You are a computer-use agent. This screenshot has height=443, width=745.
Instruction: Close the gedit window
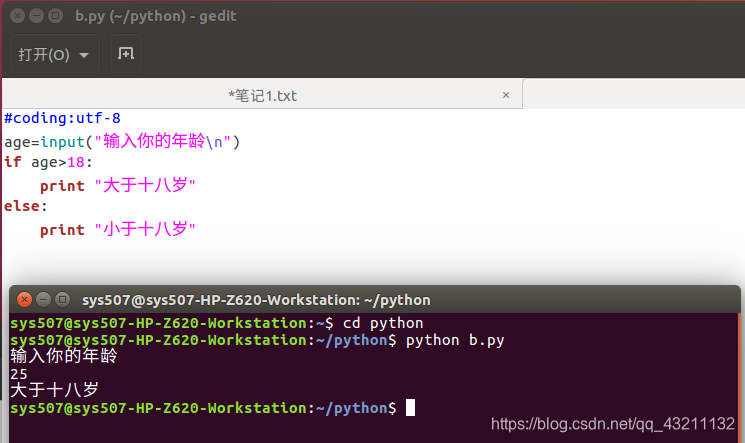[18, 16]
